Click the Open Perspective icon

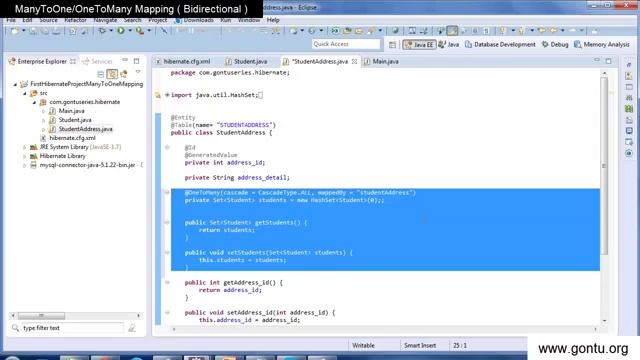[392, 44]
